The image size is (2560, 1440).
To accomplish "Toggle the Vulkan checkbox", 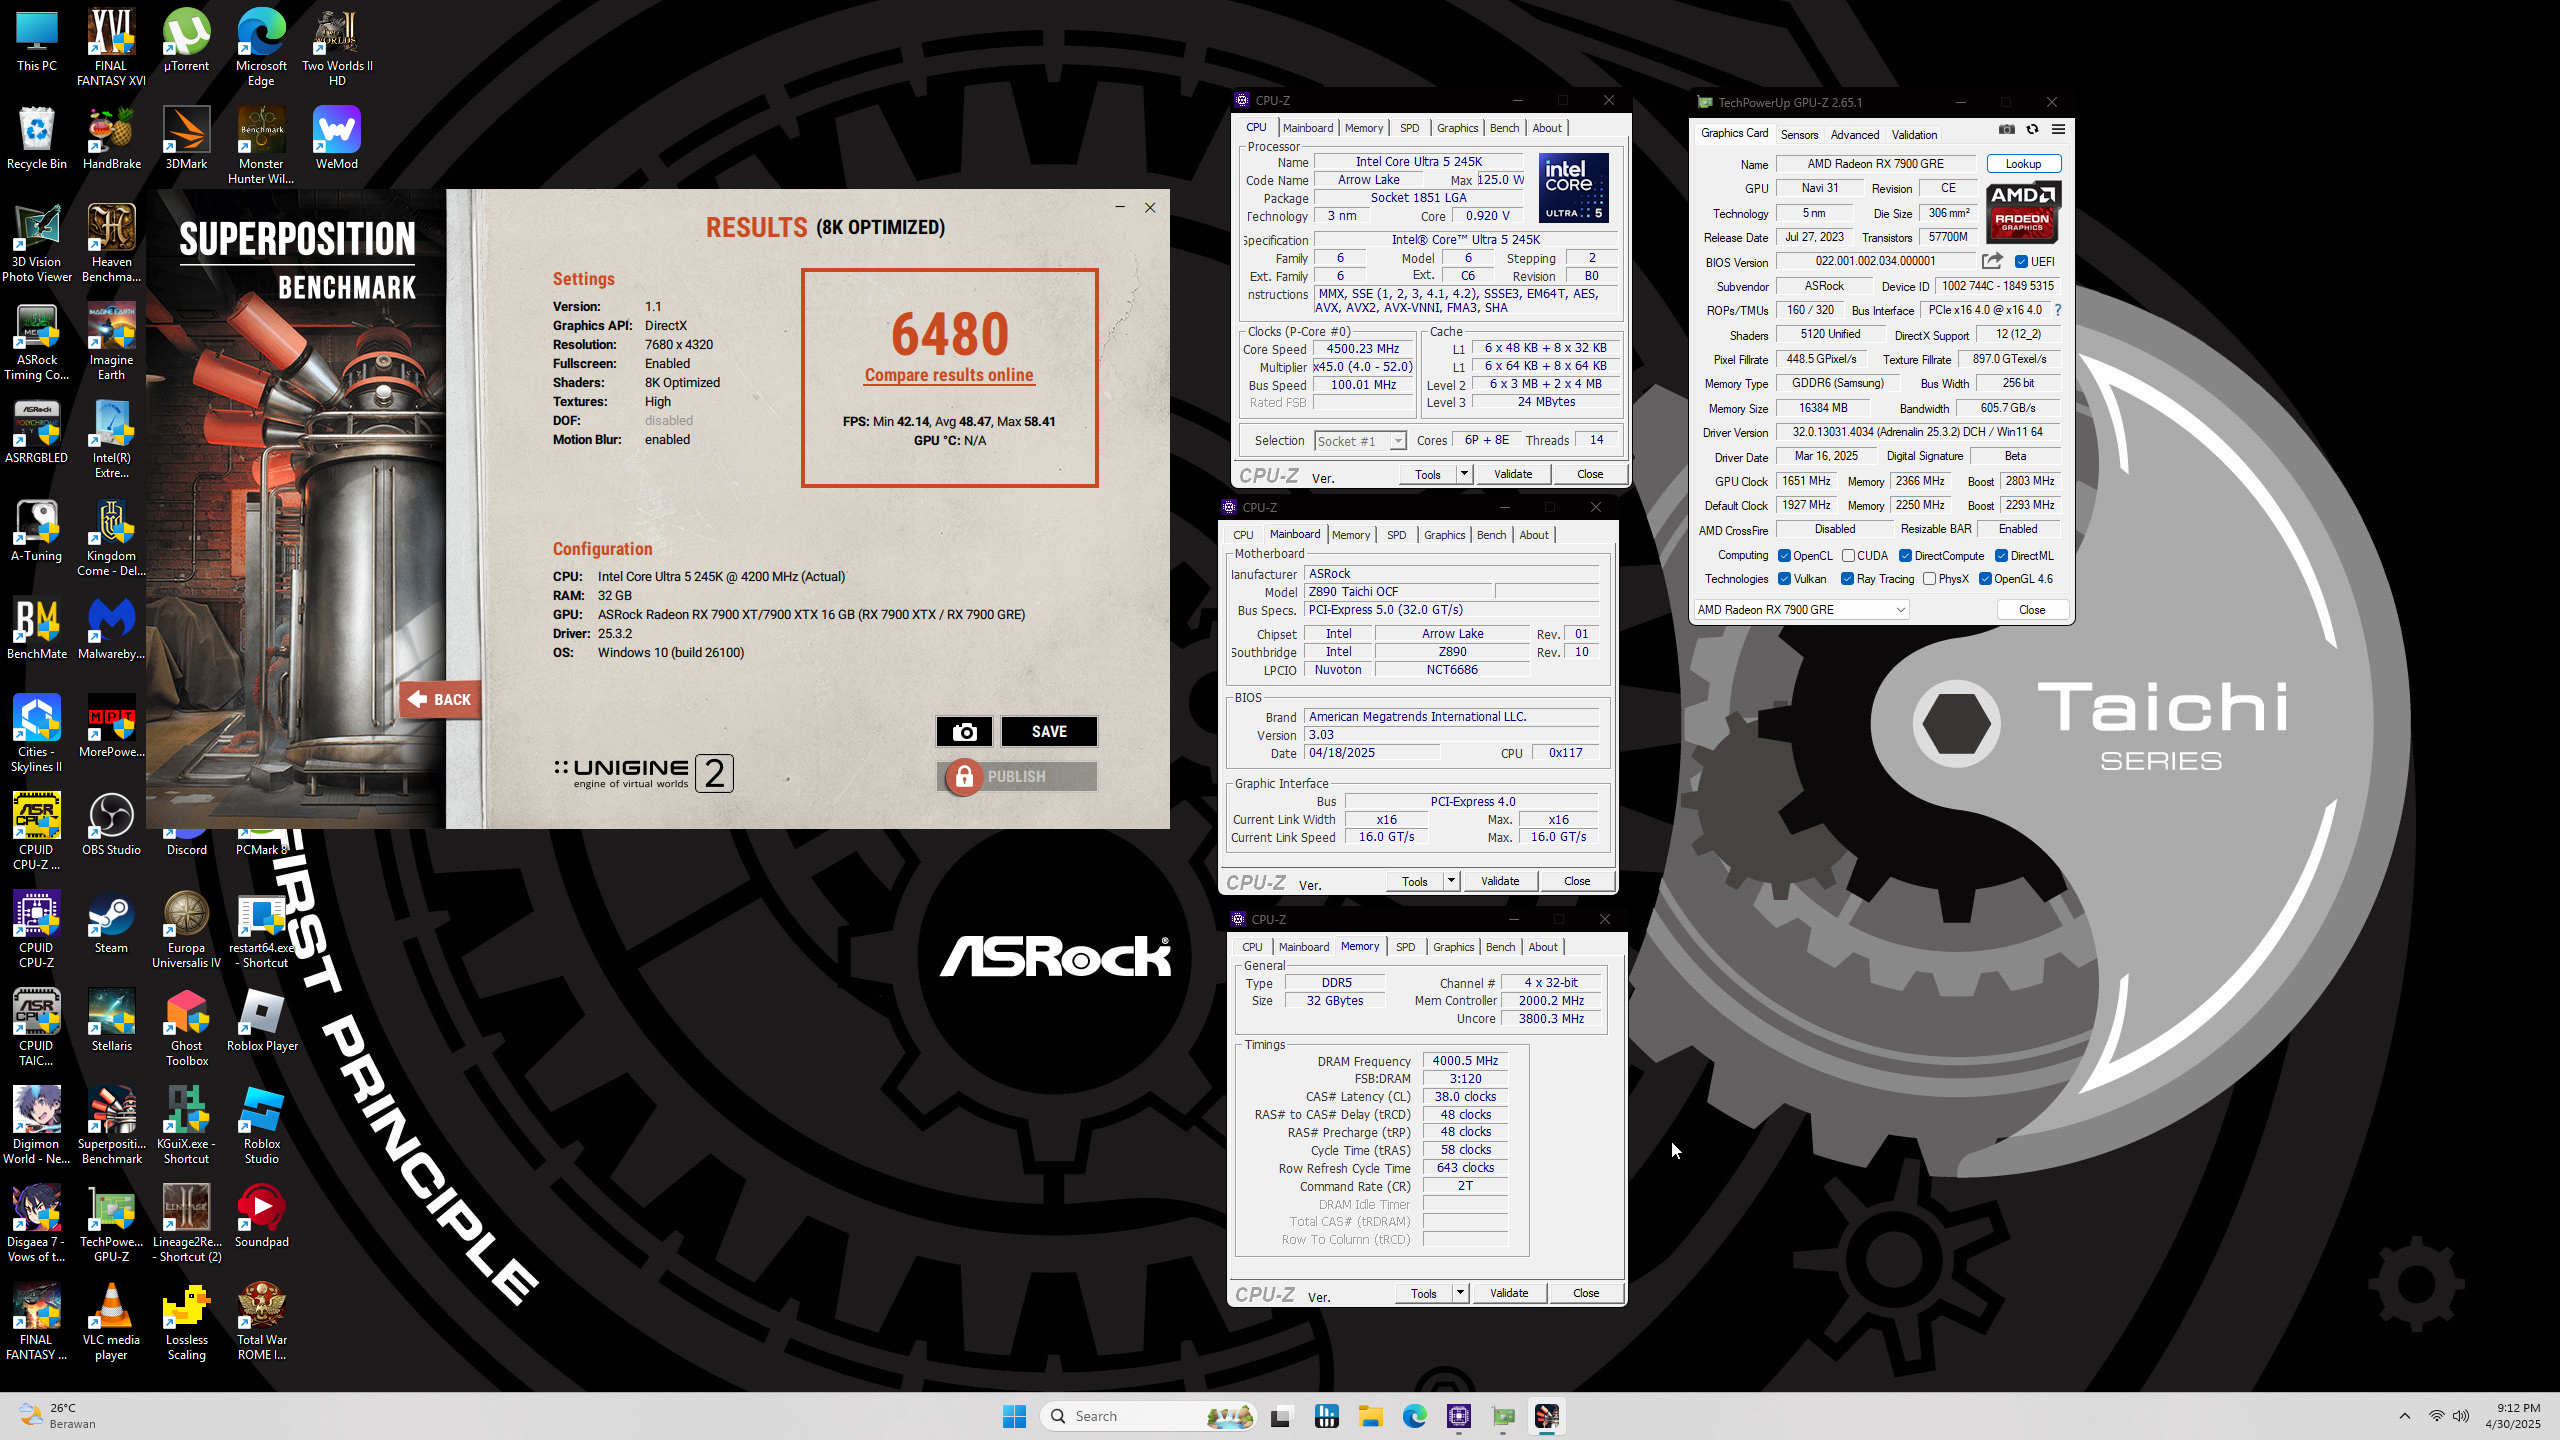I will tap(1784, 579).
